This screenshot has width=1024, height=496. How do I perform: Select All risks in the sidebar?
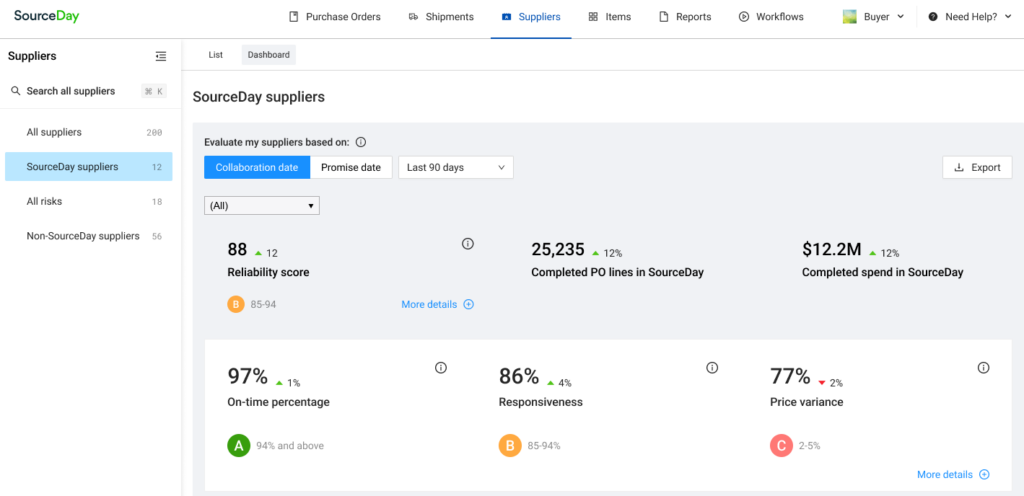point(44,201)
